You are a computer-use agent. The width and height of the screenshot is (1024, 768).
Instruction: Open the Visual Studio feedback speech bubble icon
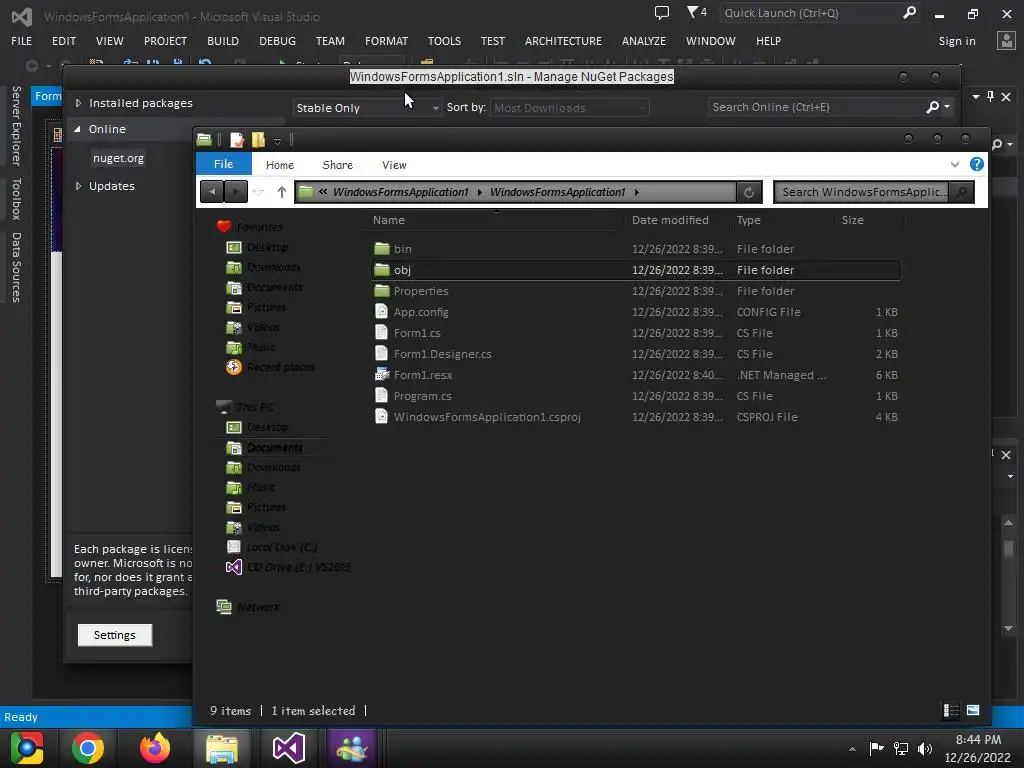[x=662, y=12]
